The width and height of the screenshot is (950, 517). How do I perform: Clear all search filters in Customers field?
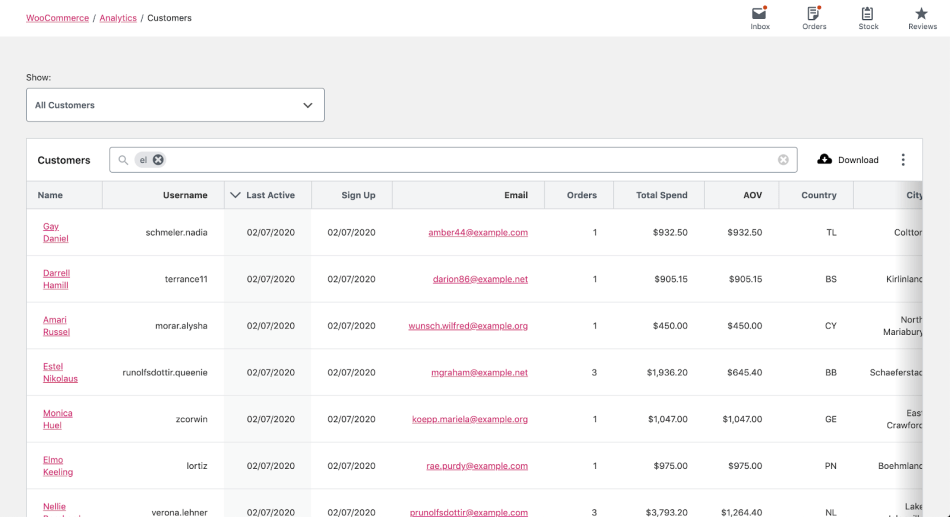click(x=783, y=160)
